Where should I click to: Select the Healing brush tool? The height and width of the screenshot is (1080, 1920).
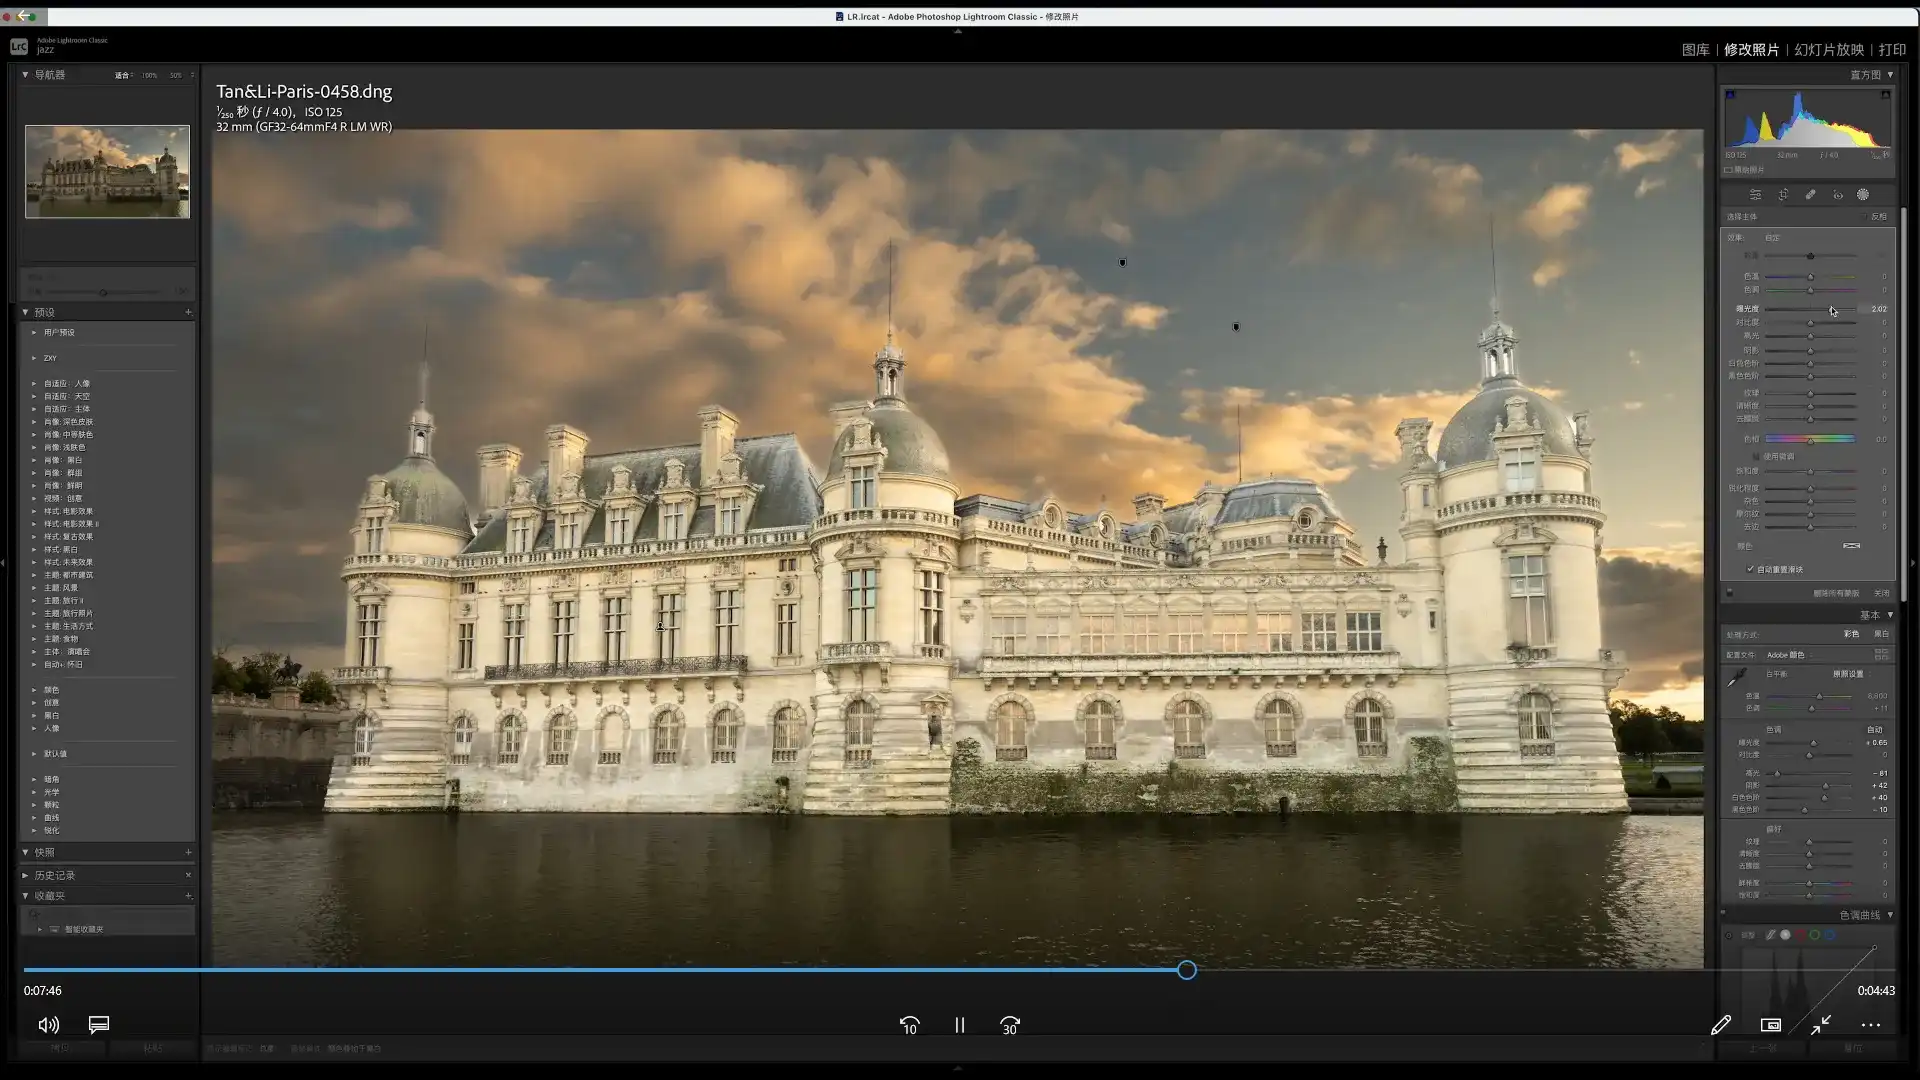coord(1810,195)
